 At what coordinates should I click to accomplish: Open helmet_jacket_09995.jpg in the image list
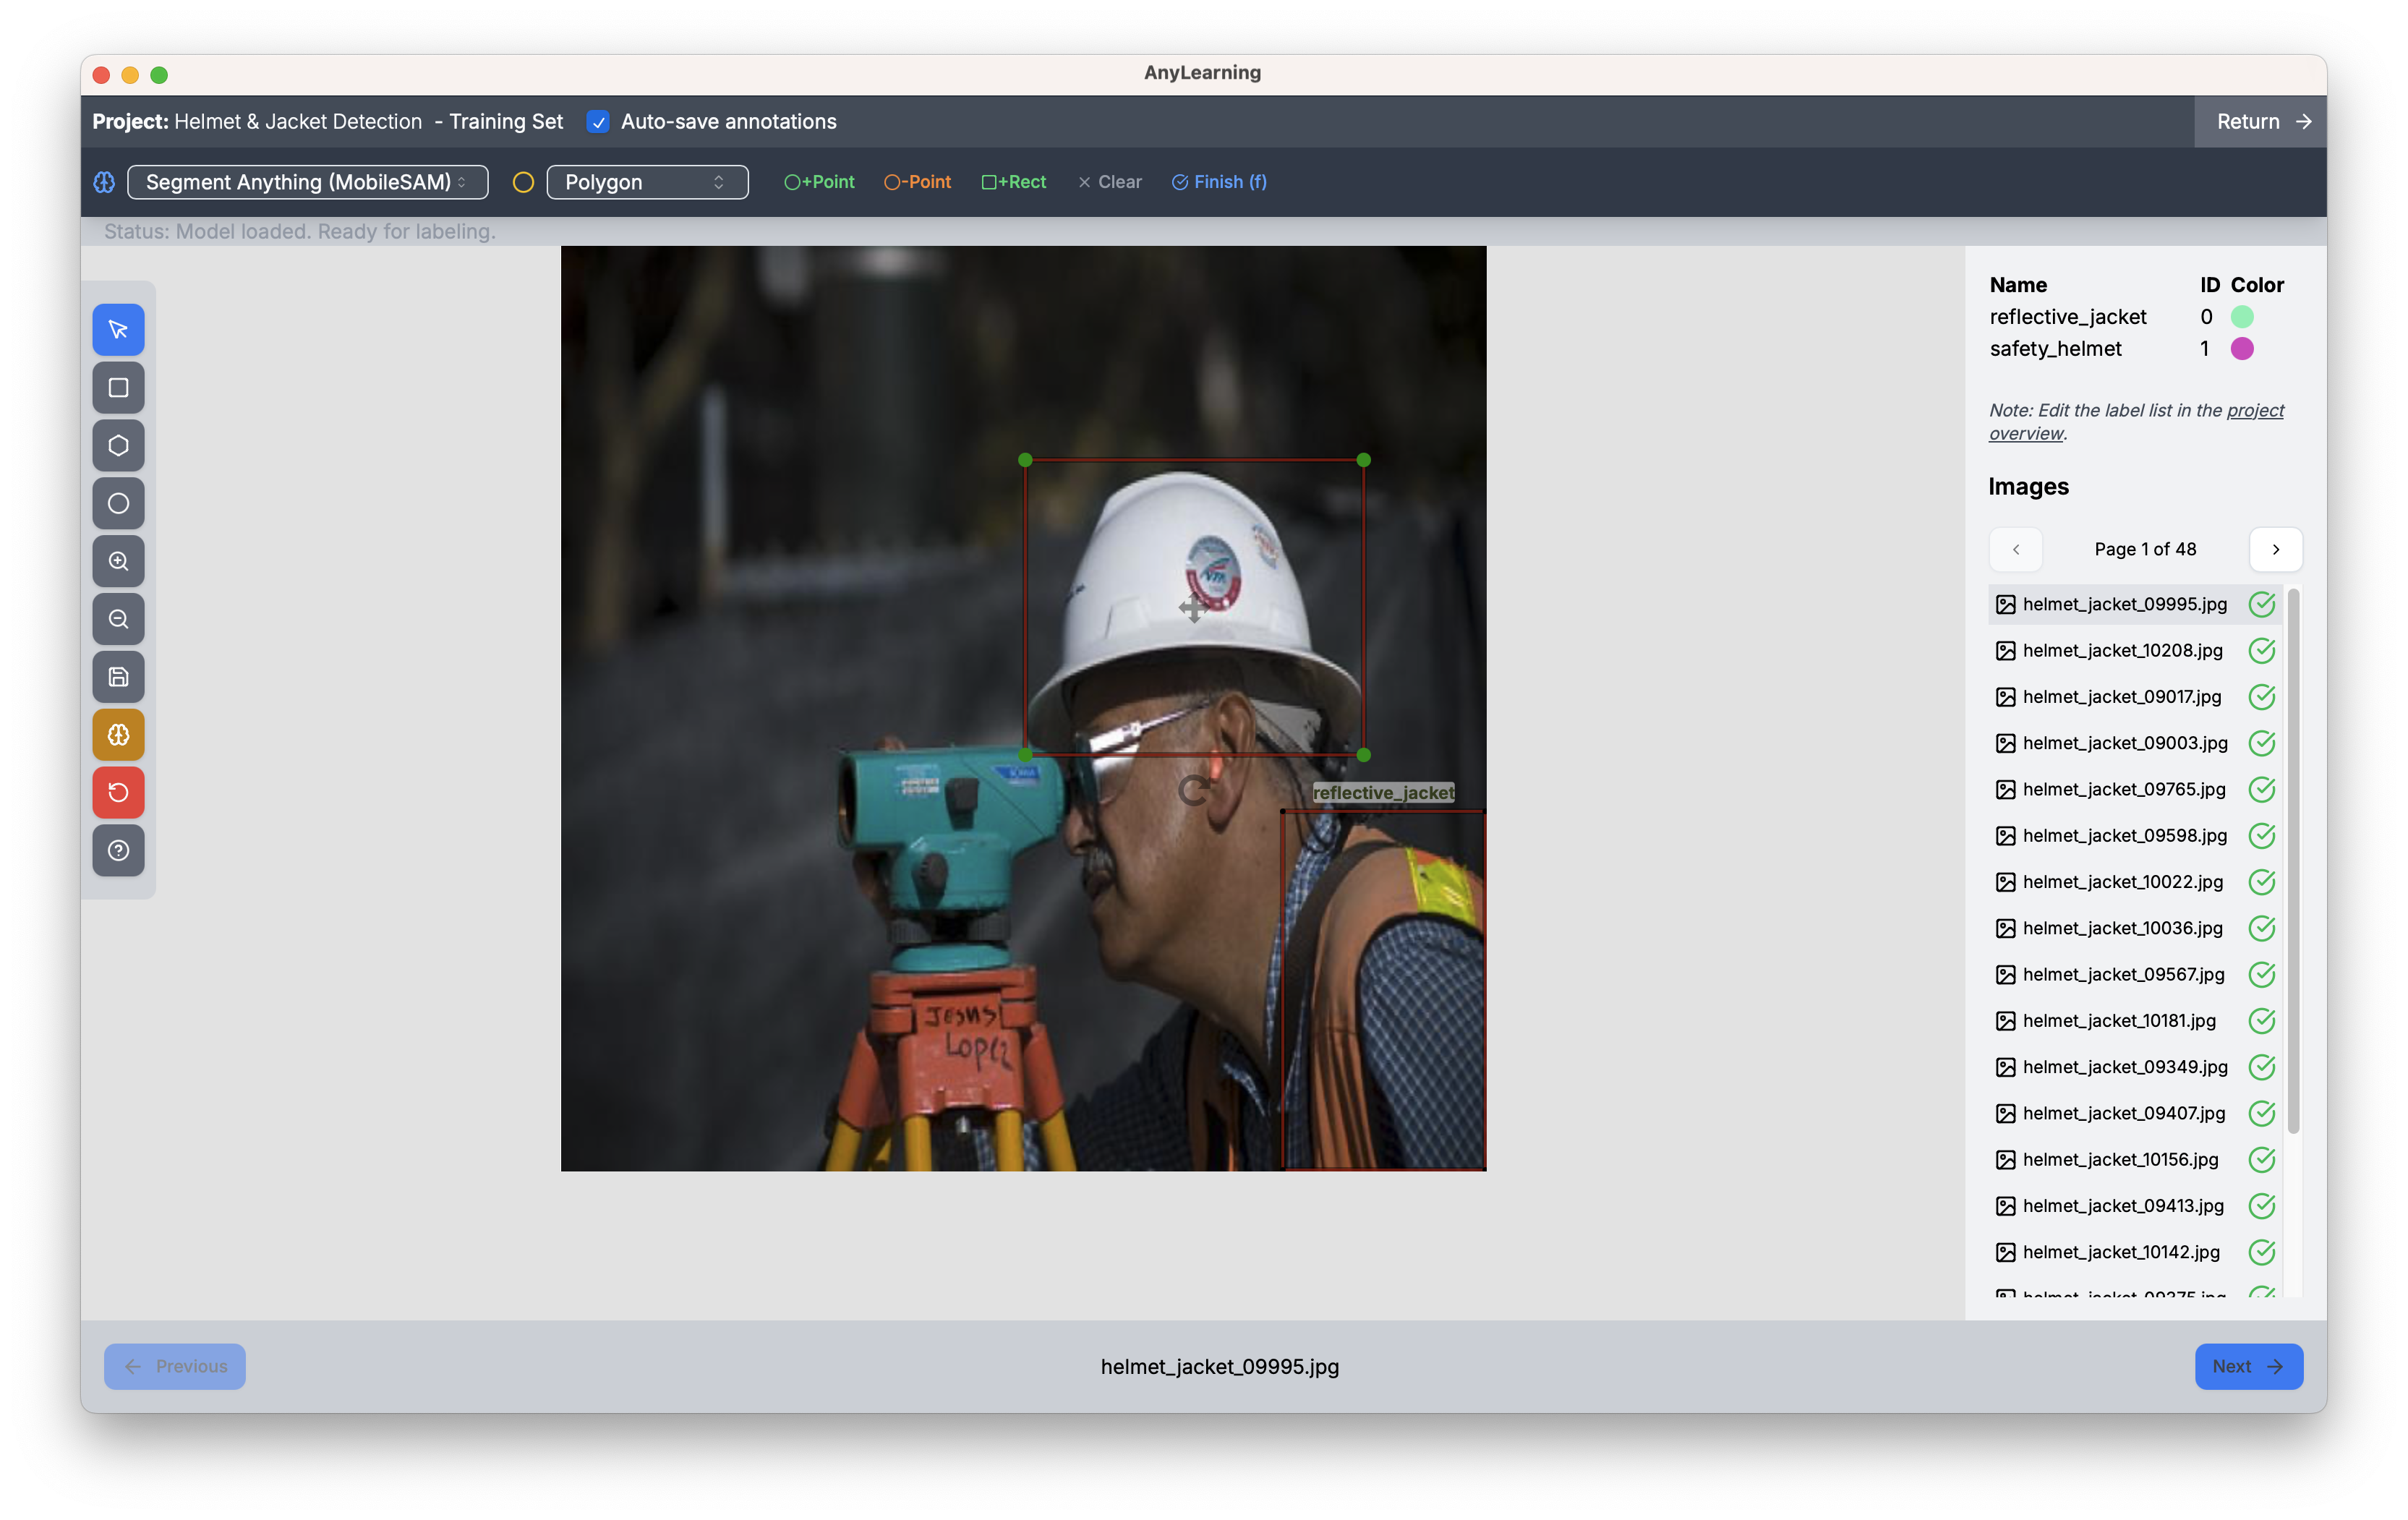point(2124,604)
